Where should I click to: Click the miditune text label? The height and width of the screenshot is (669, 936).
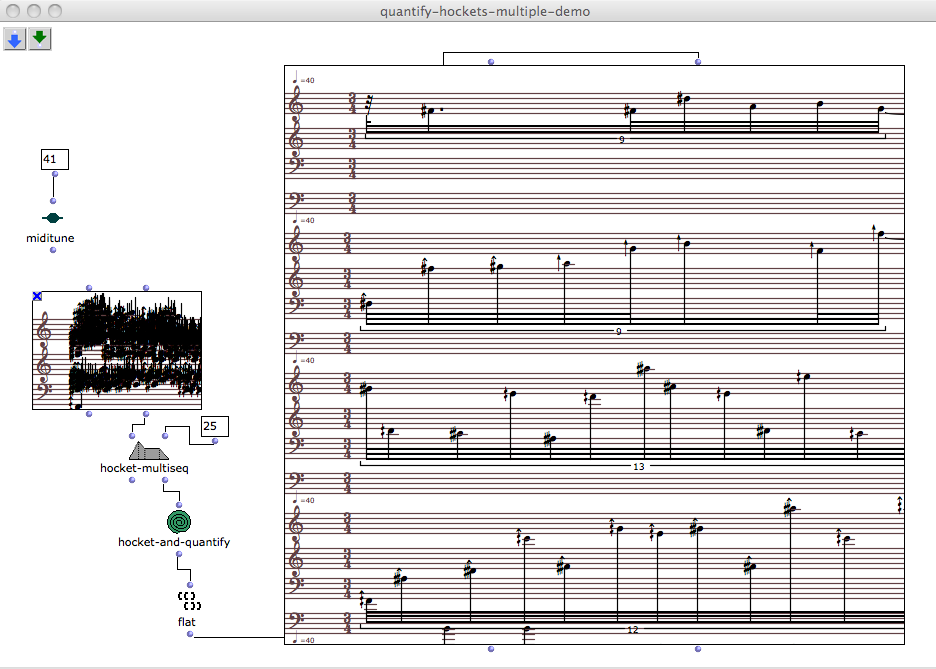pyautogui.click(x=51, y=238)
